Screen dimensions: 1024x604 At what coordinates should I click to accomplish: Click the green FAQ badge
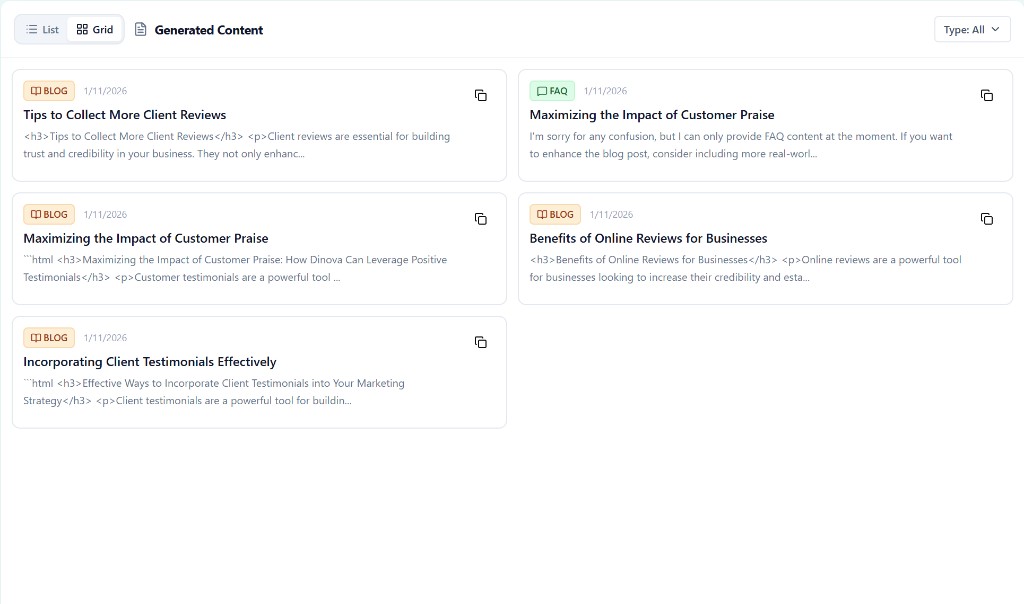pos(552,91)
